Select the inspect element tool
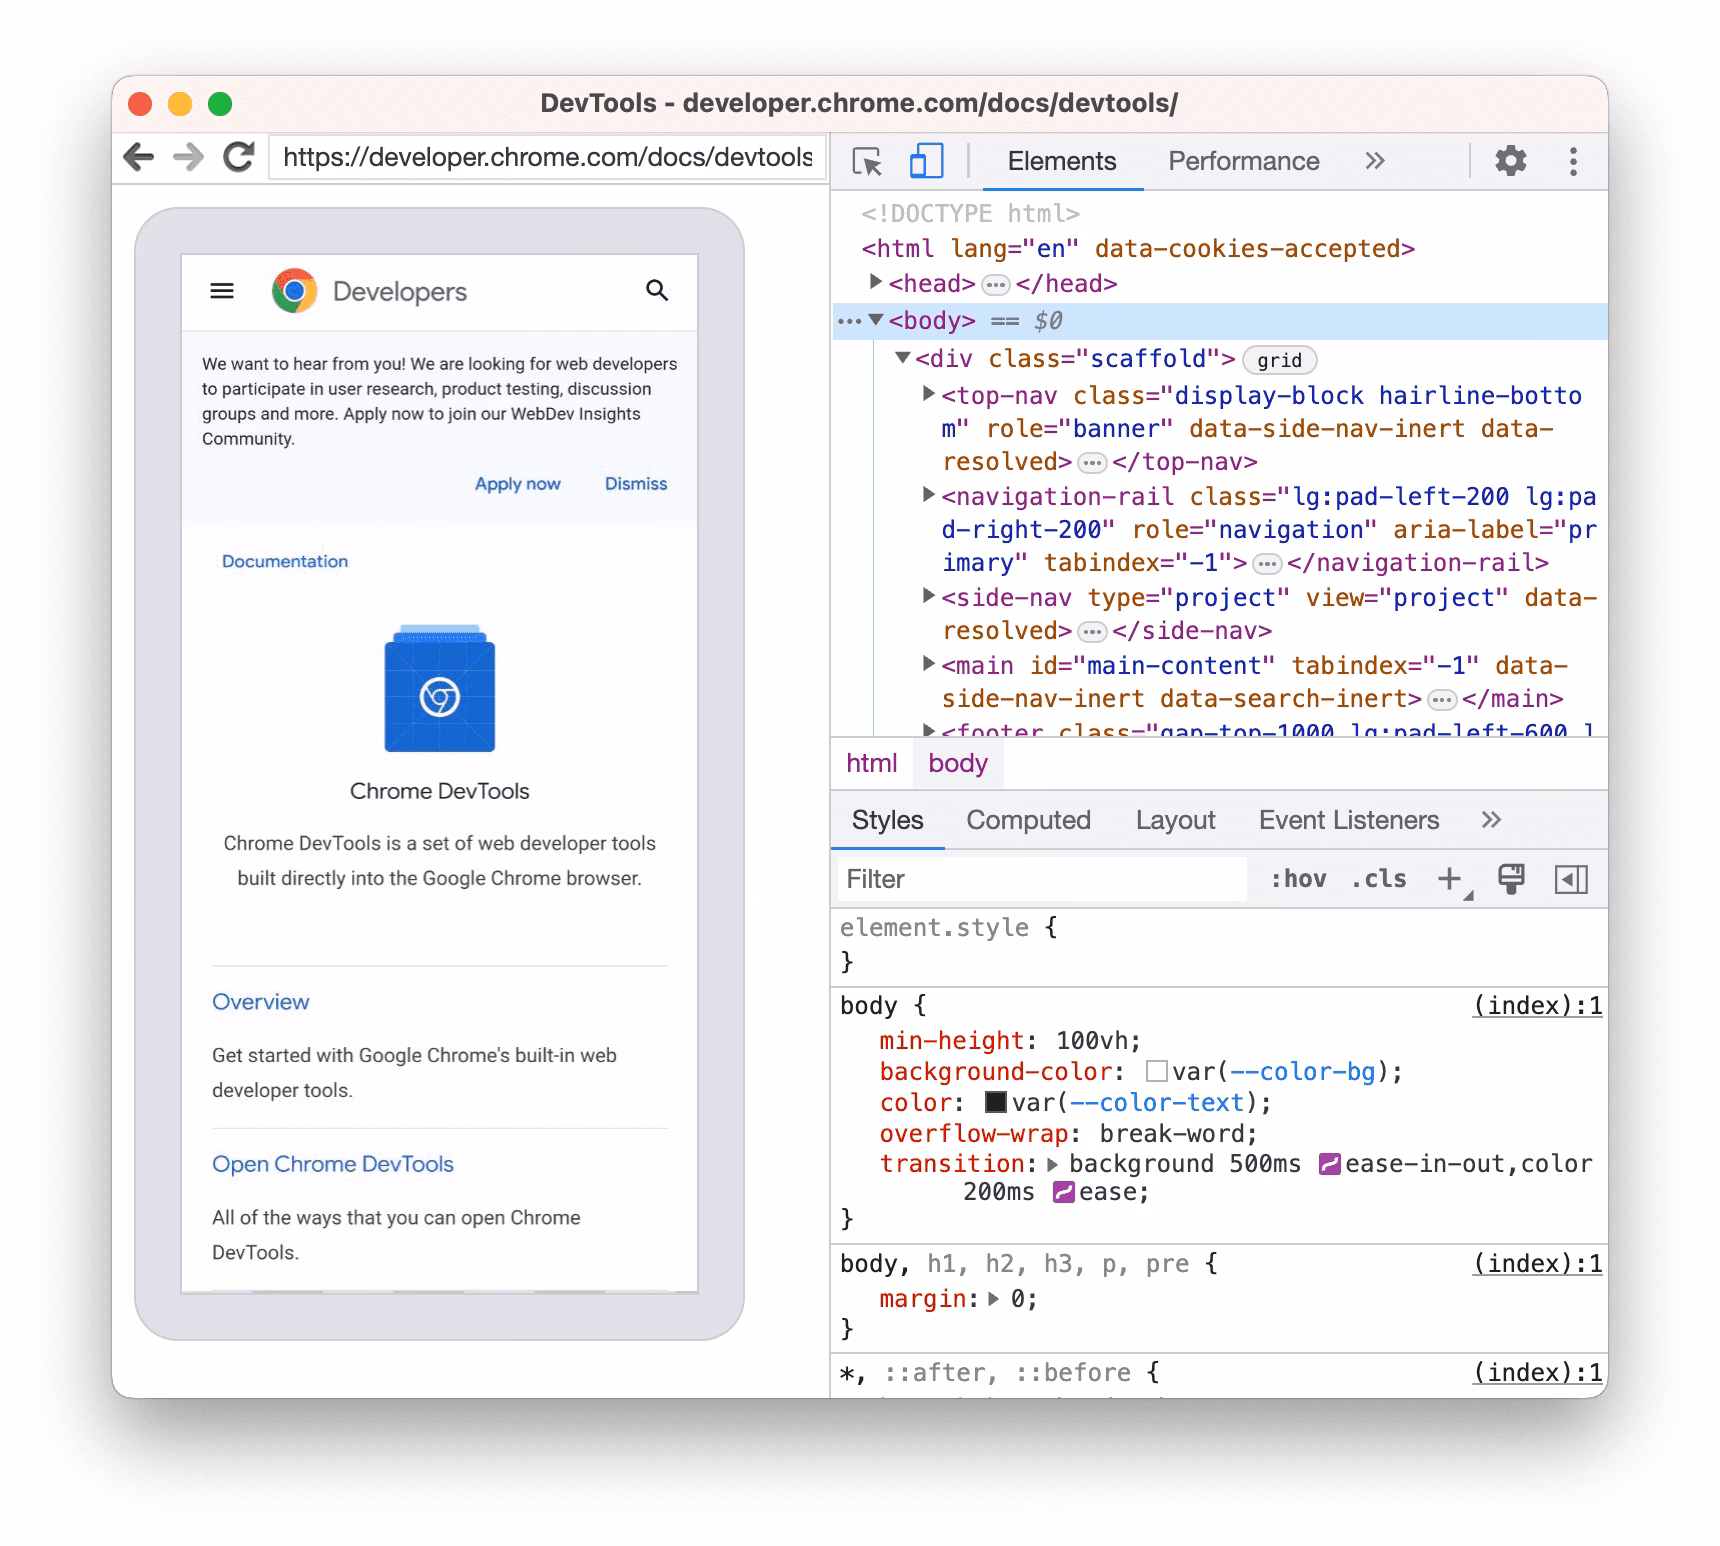The image size is (1720, 1546). click(x=866, y=161)
